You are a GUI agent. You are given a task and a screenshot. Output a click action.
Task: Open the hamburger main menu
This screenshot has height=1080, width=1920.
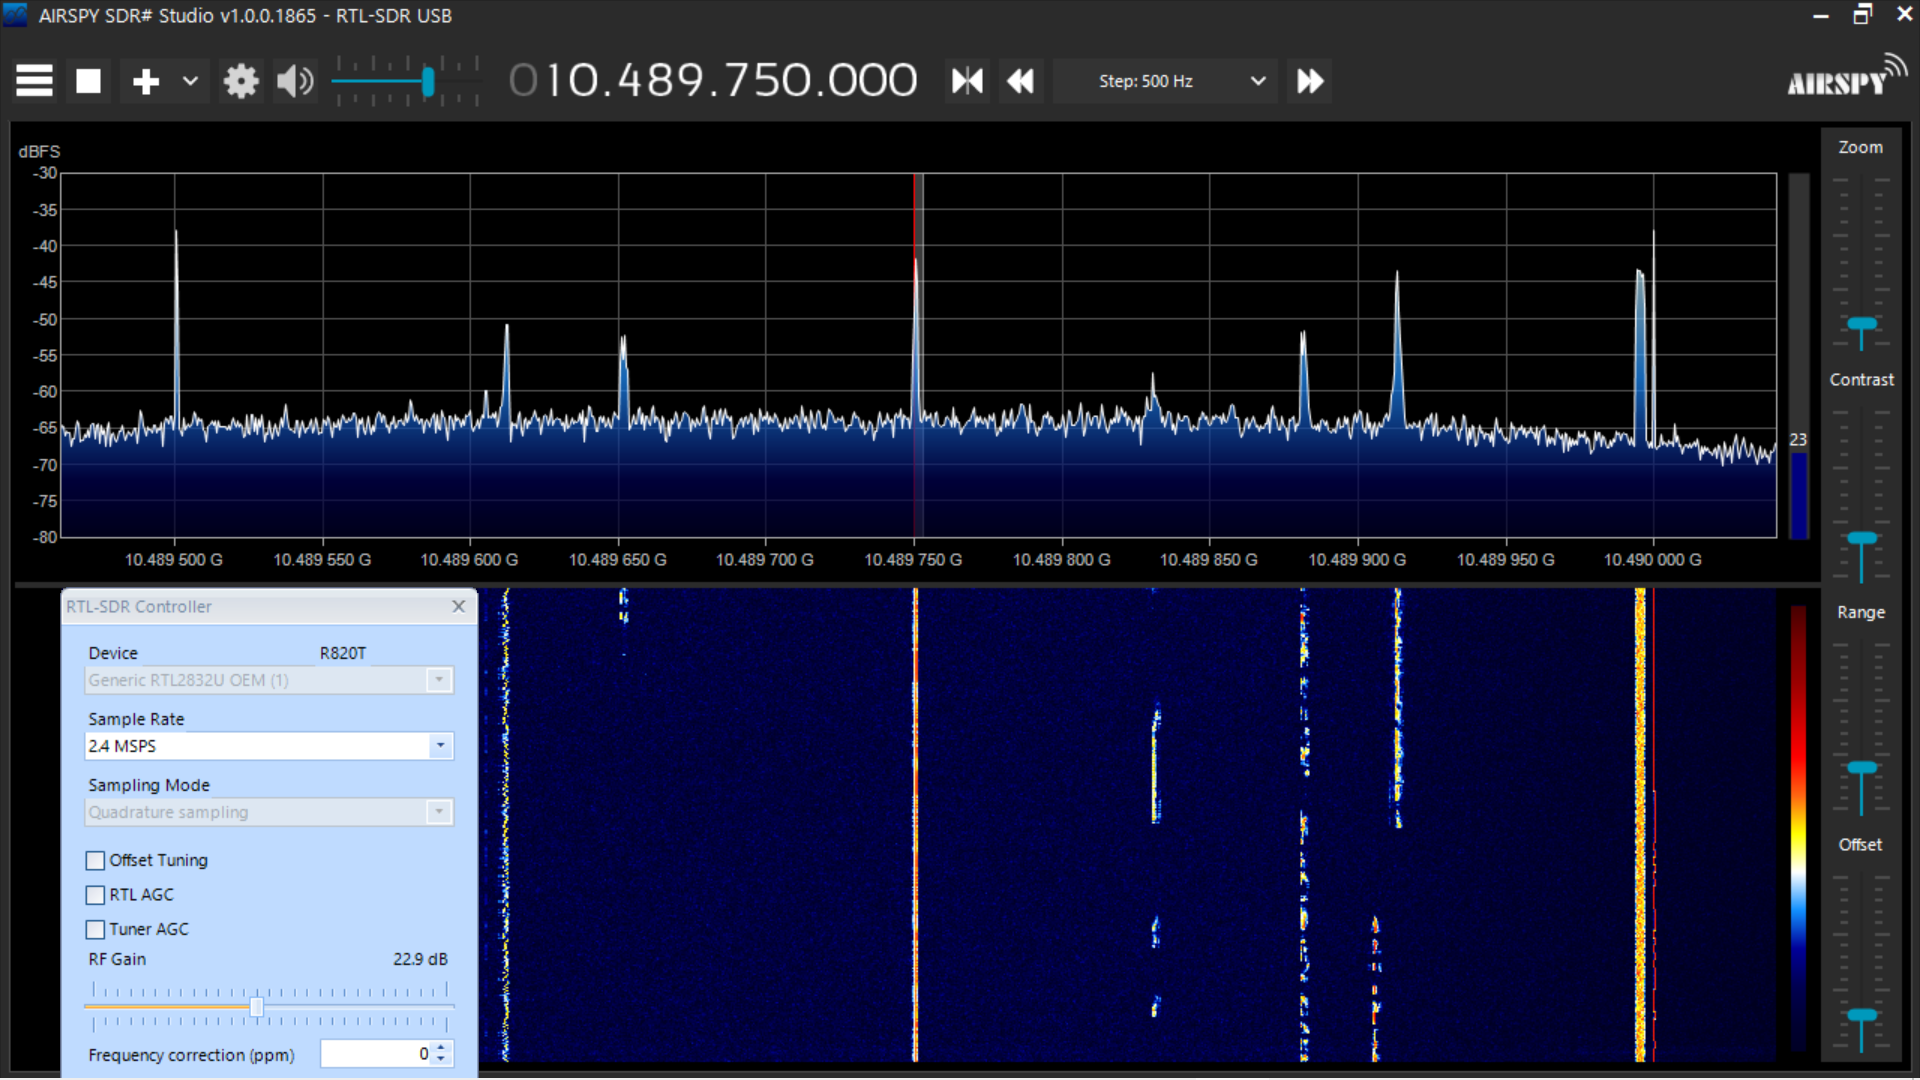pyautogui.click(x=34, y=81)
